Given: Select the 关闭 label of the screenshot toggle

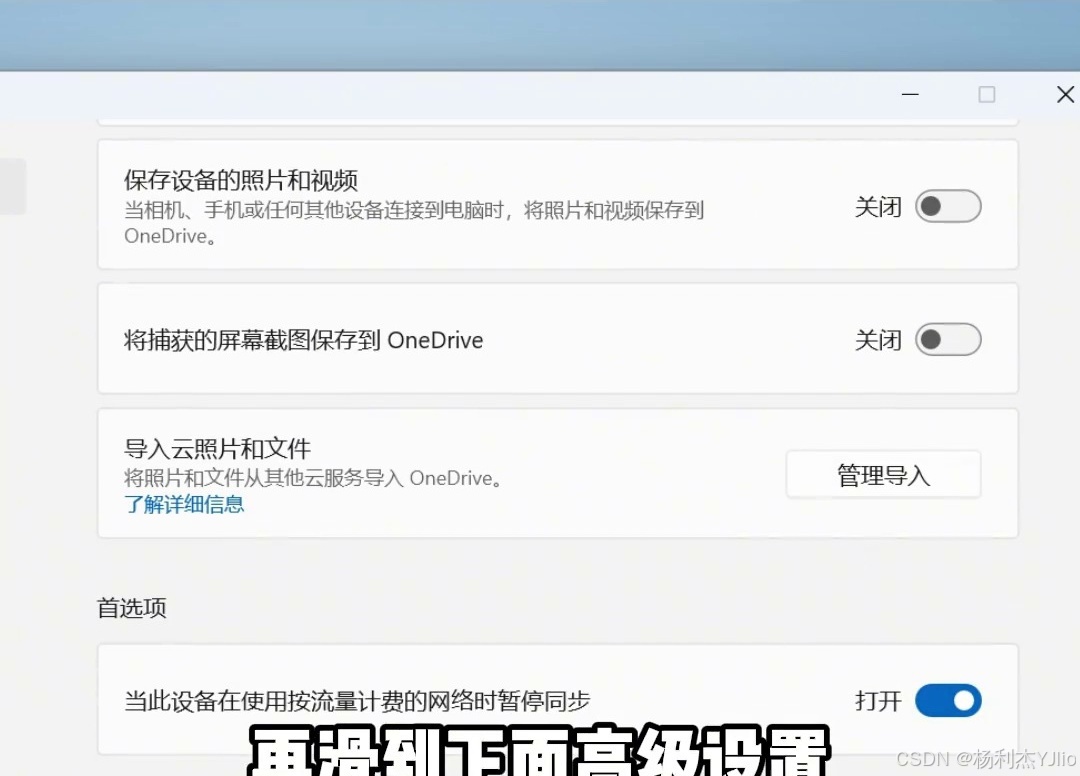Looking at the screenshot, I should click(878, 340).
